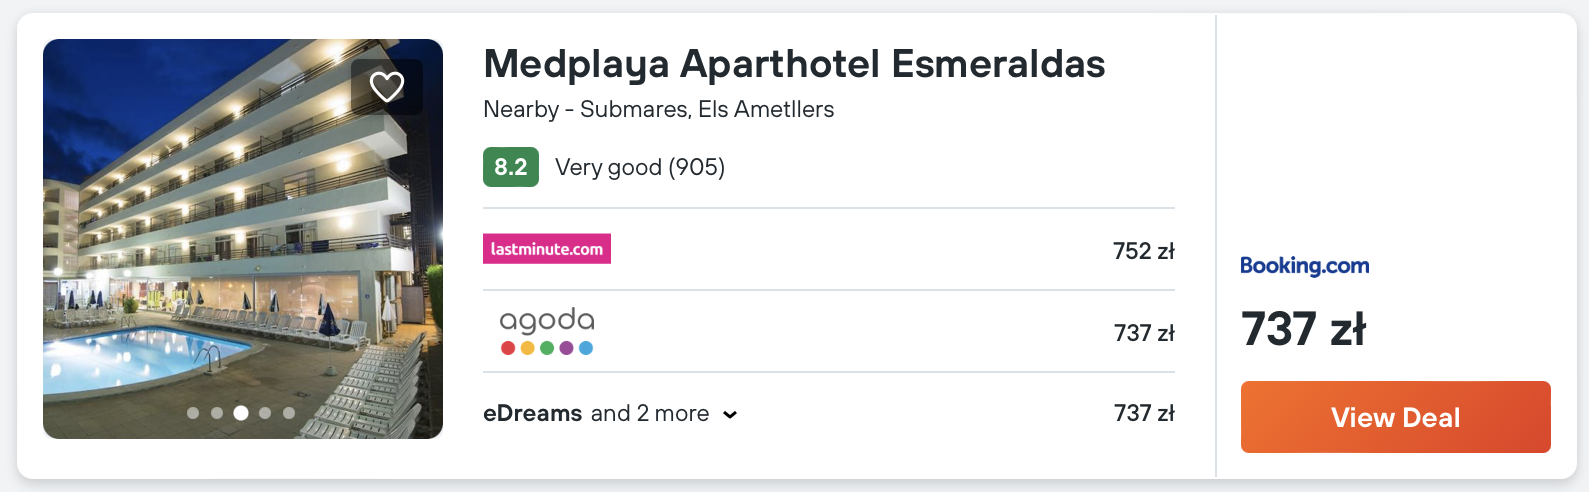The image size is (1589, 492).
Task: Click the large 737 zł Booking.com price
Action: (1303, 329)
